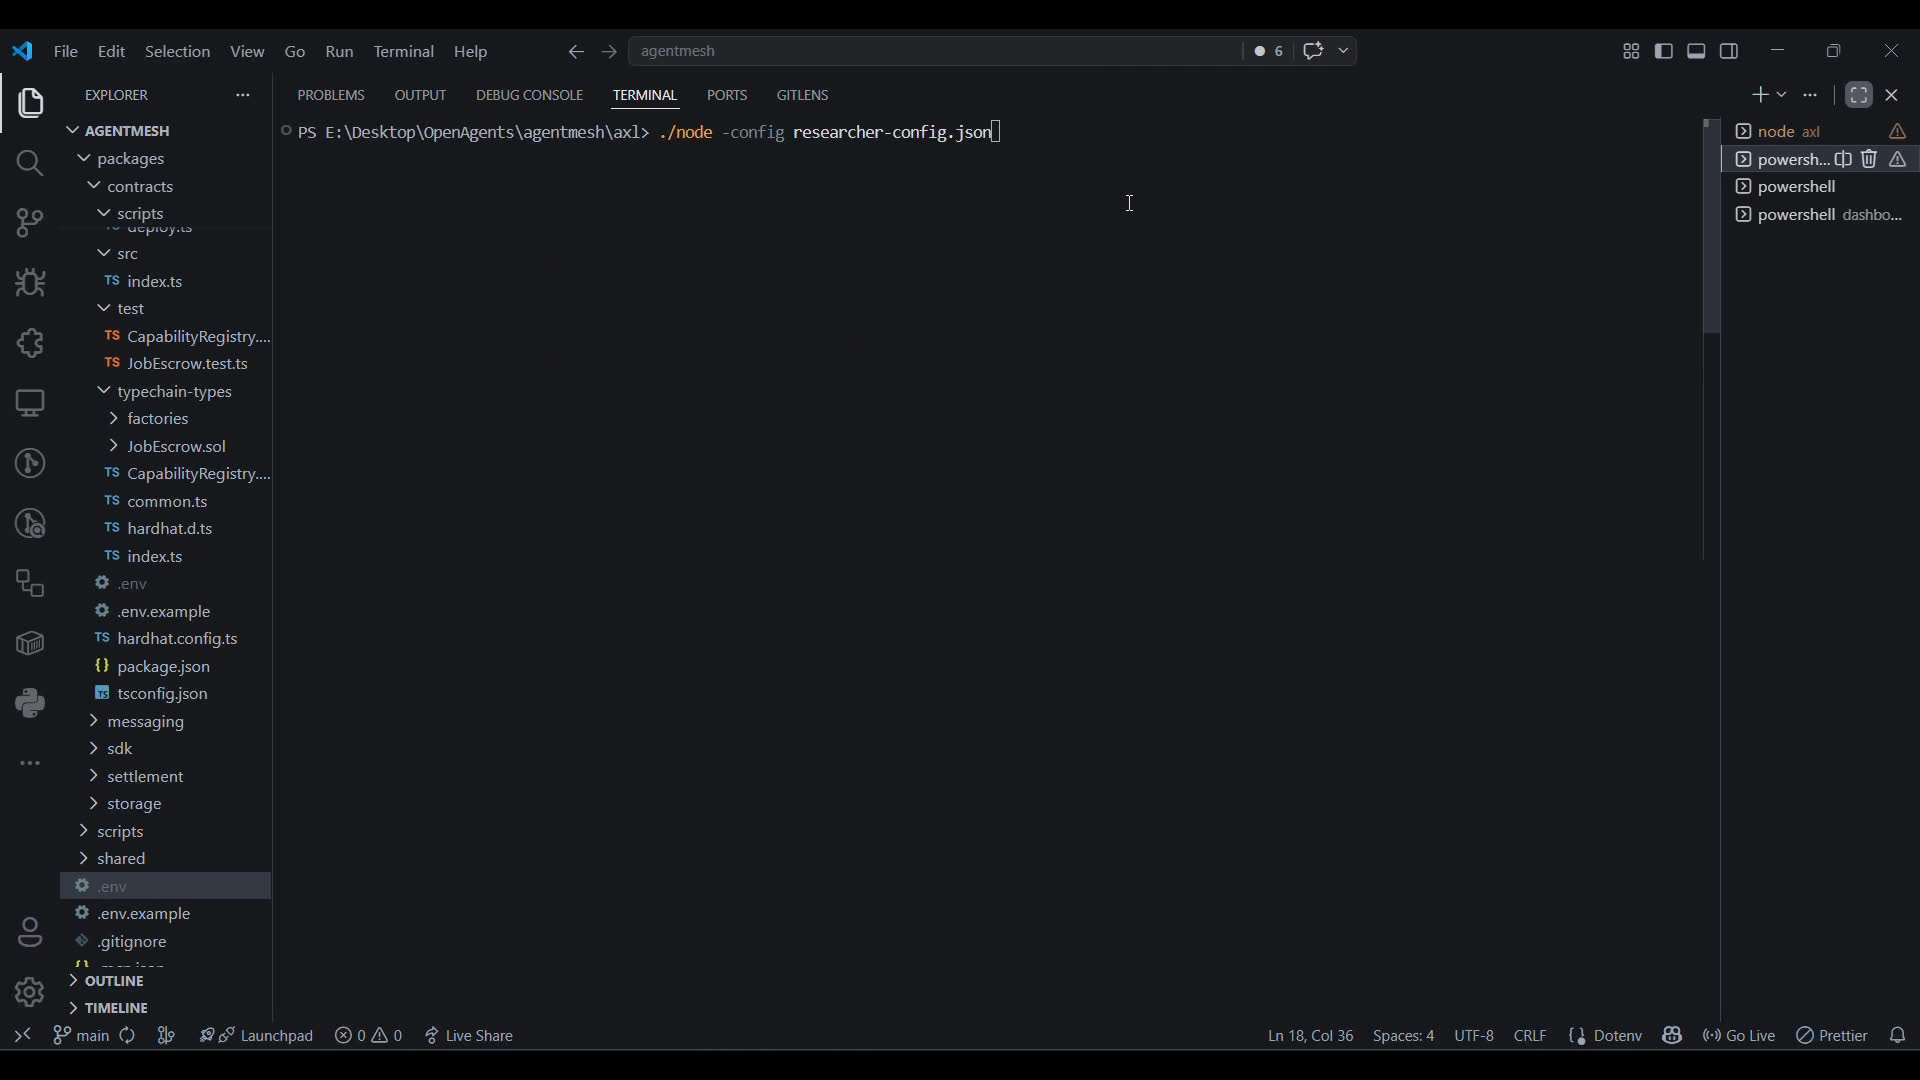Open the Selection menu
Image resolution: width=1920 pixels, height=1080 pixels.
pyautogui.click(x=178, y=52)
